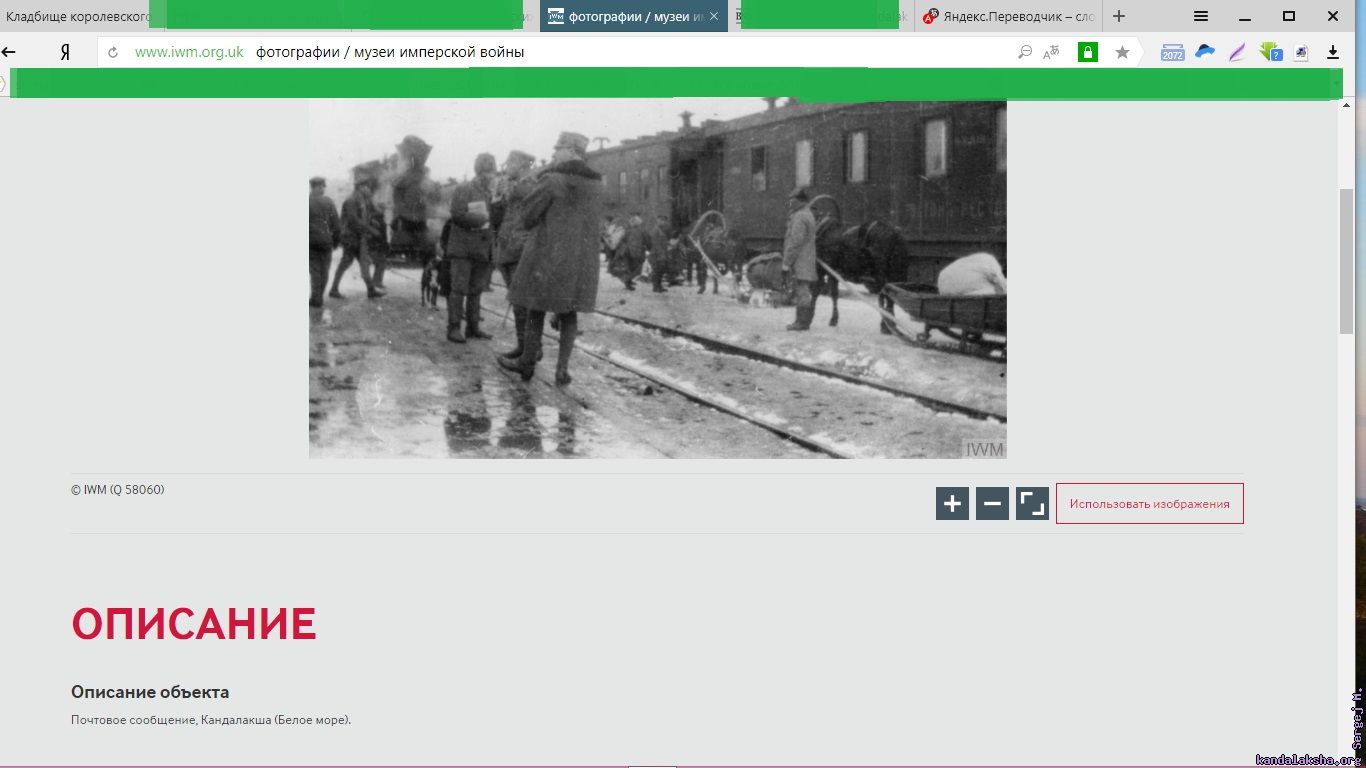Open the downloads arrow icon
1366x768 pixels.
pyautogui.click(x=1333, y=52)
